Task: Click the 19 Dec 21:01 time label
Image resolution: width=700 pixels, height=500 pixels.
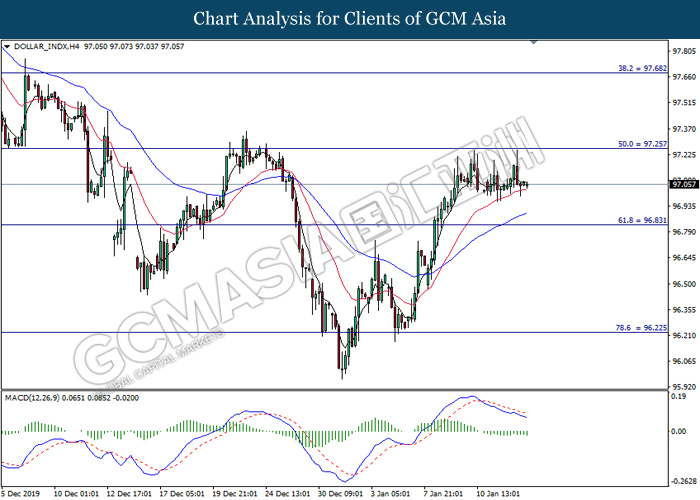Action: click(x=235, y=494)
